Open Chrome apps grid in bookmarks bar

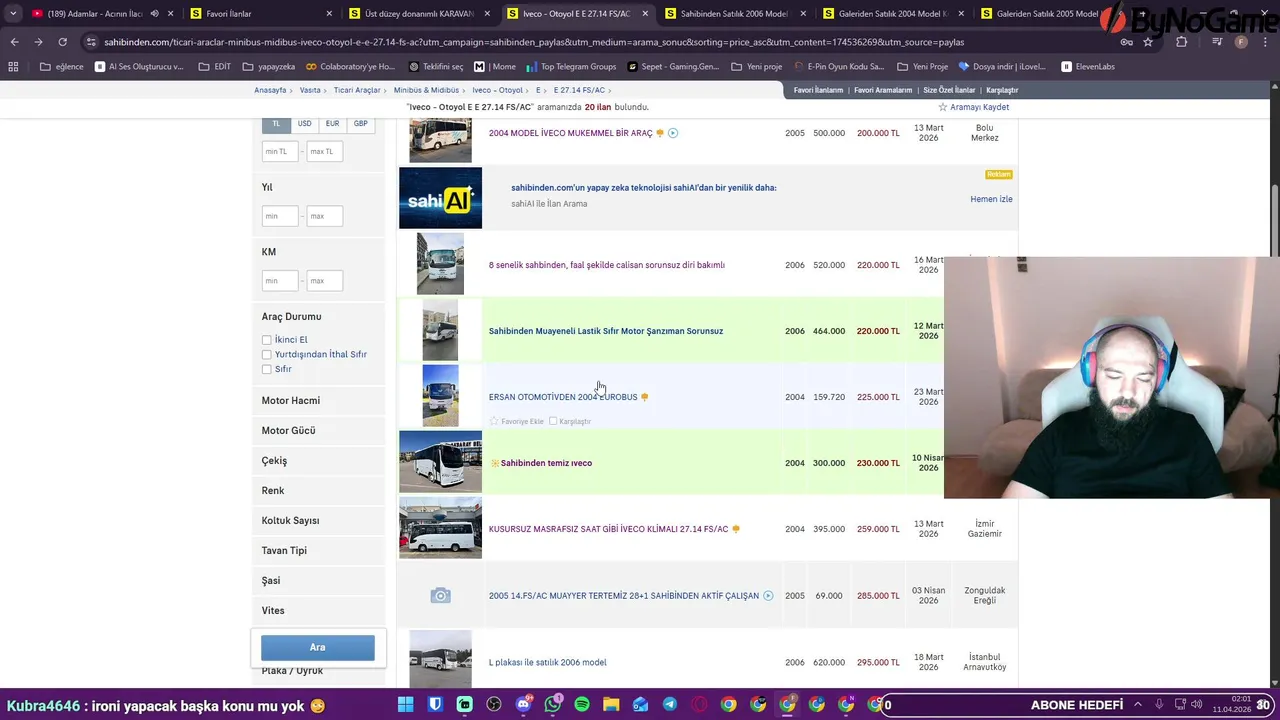13,66
